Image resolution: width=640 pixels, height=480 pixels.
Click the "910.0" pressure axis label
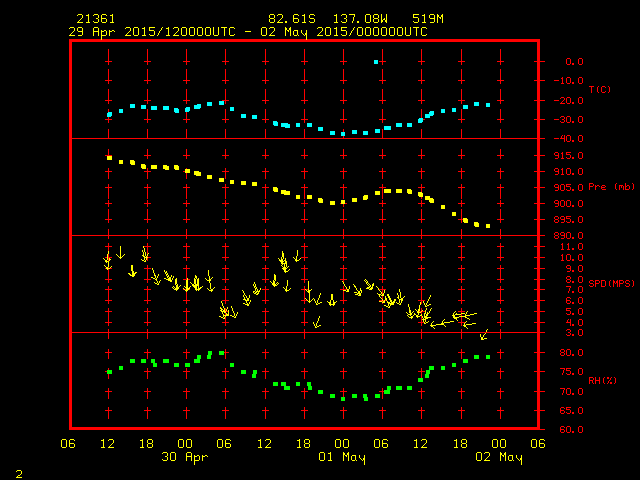[569, 171]
